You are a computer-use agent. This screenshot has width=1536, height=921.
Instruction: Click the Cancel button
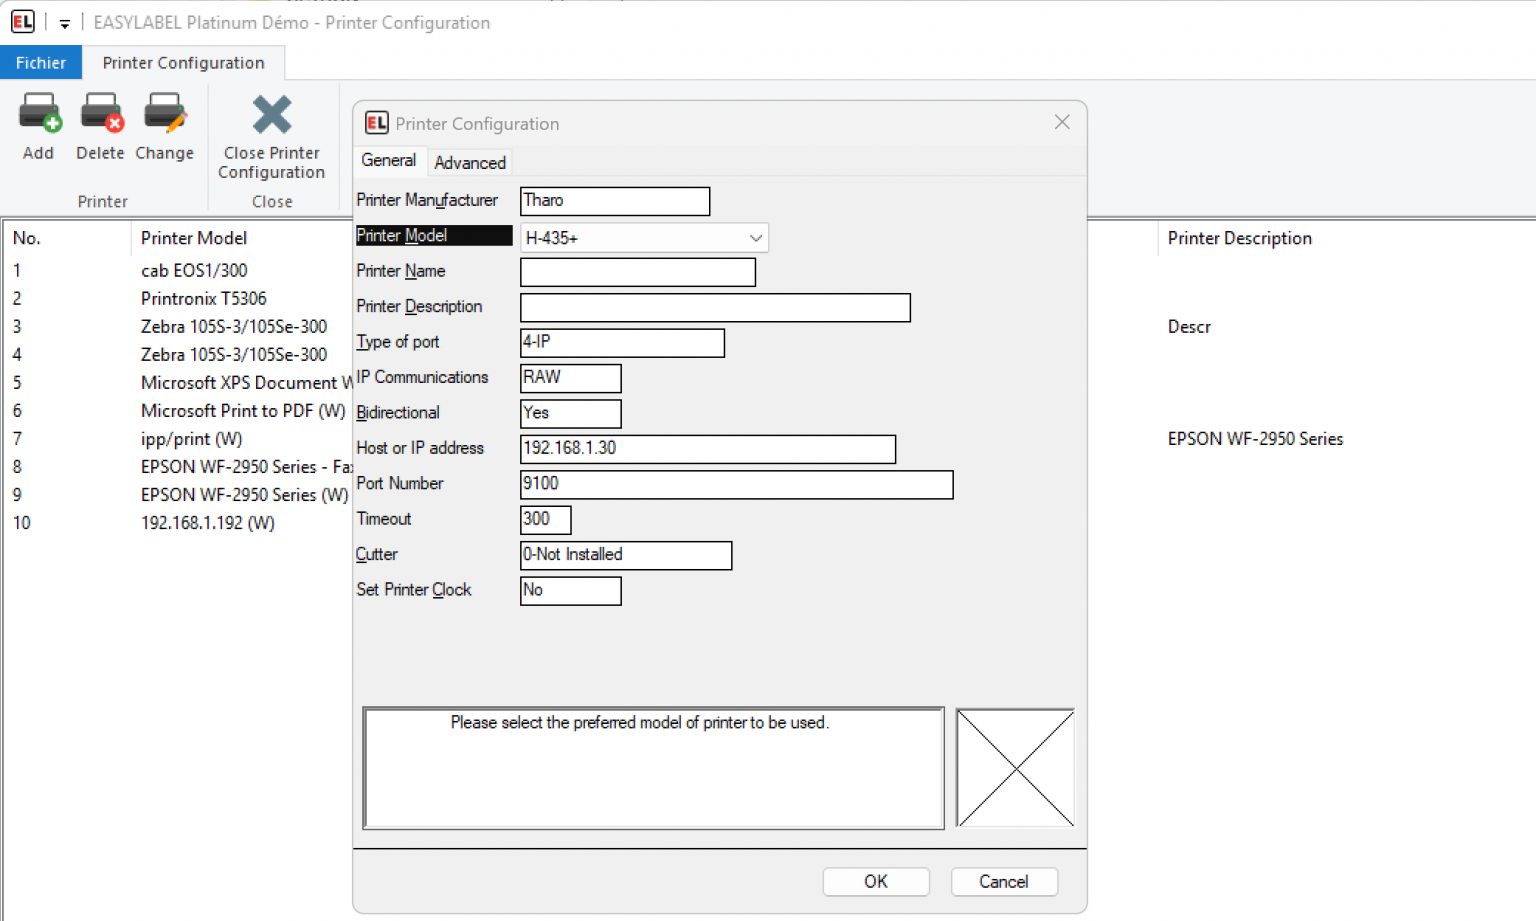click(1004, 881)
